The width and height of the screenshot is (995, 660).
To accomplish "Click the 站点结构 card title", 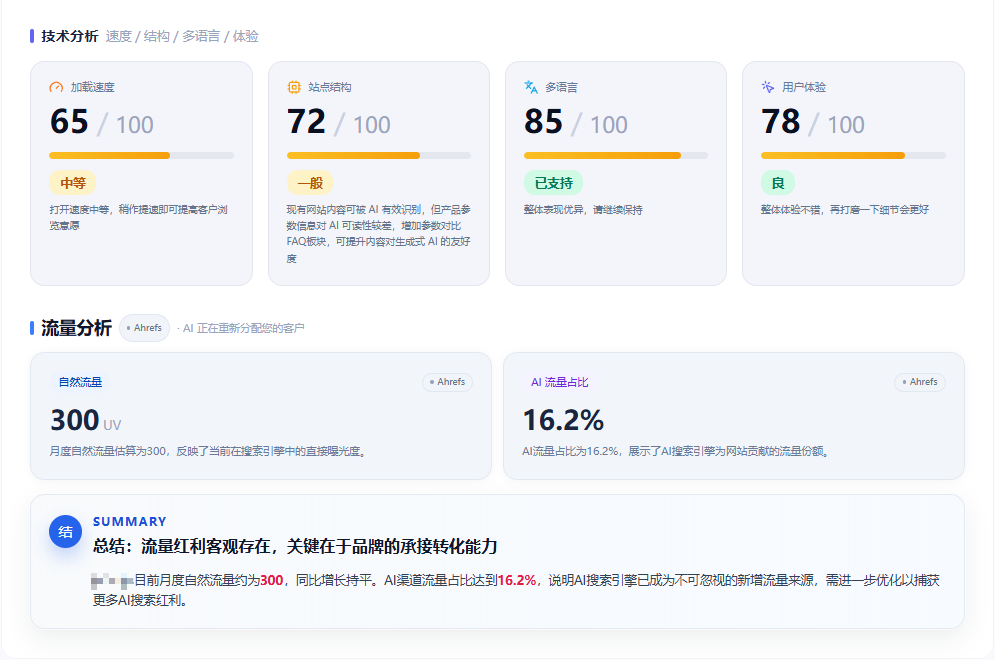I will pyautogui.click(x=330, y=88).
